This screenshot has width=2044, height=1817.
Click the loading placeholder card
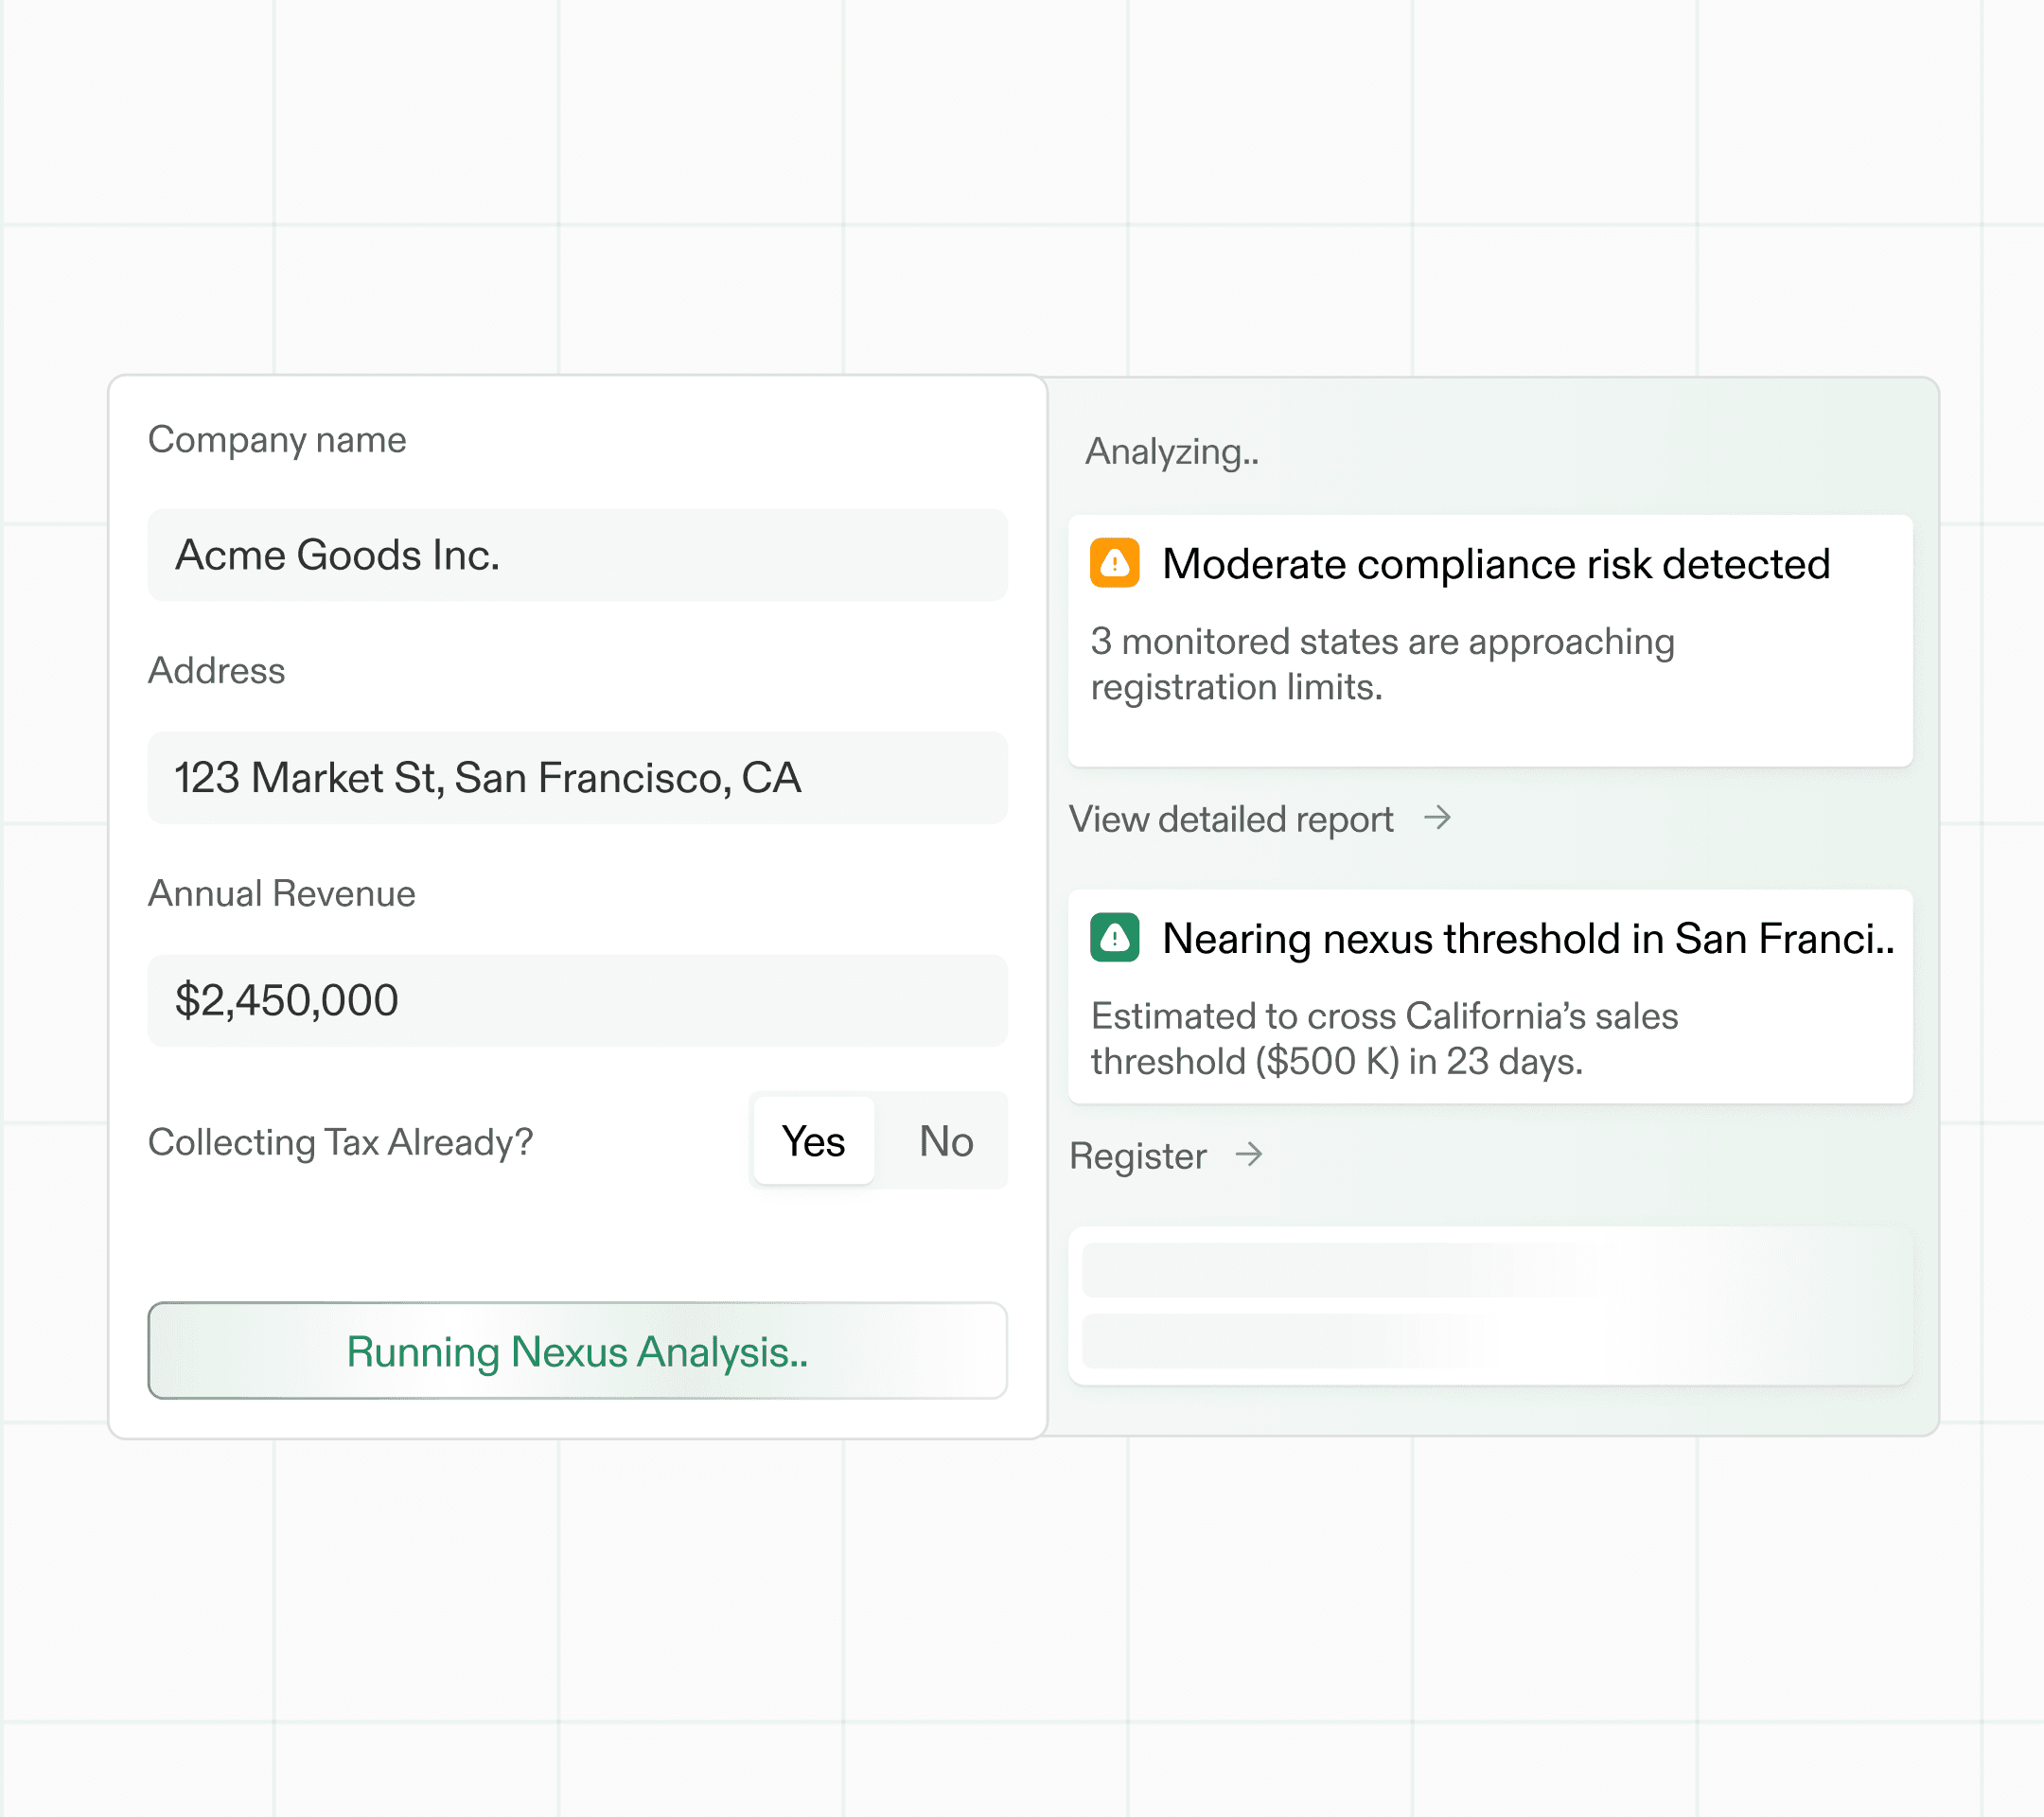(x=1489, y=1305)
